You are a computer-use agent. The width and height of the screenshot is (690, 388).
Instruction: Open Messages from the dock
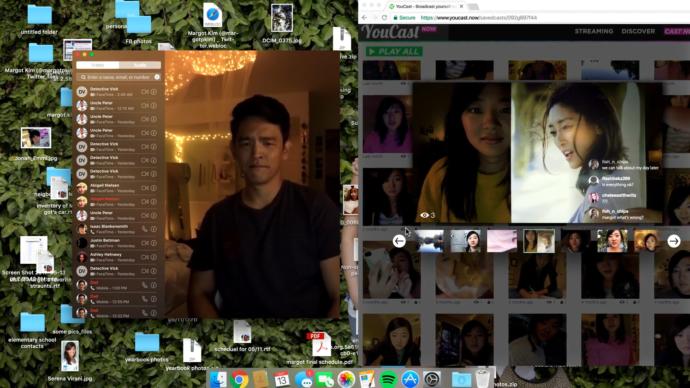click(304, 379)
